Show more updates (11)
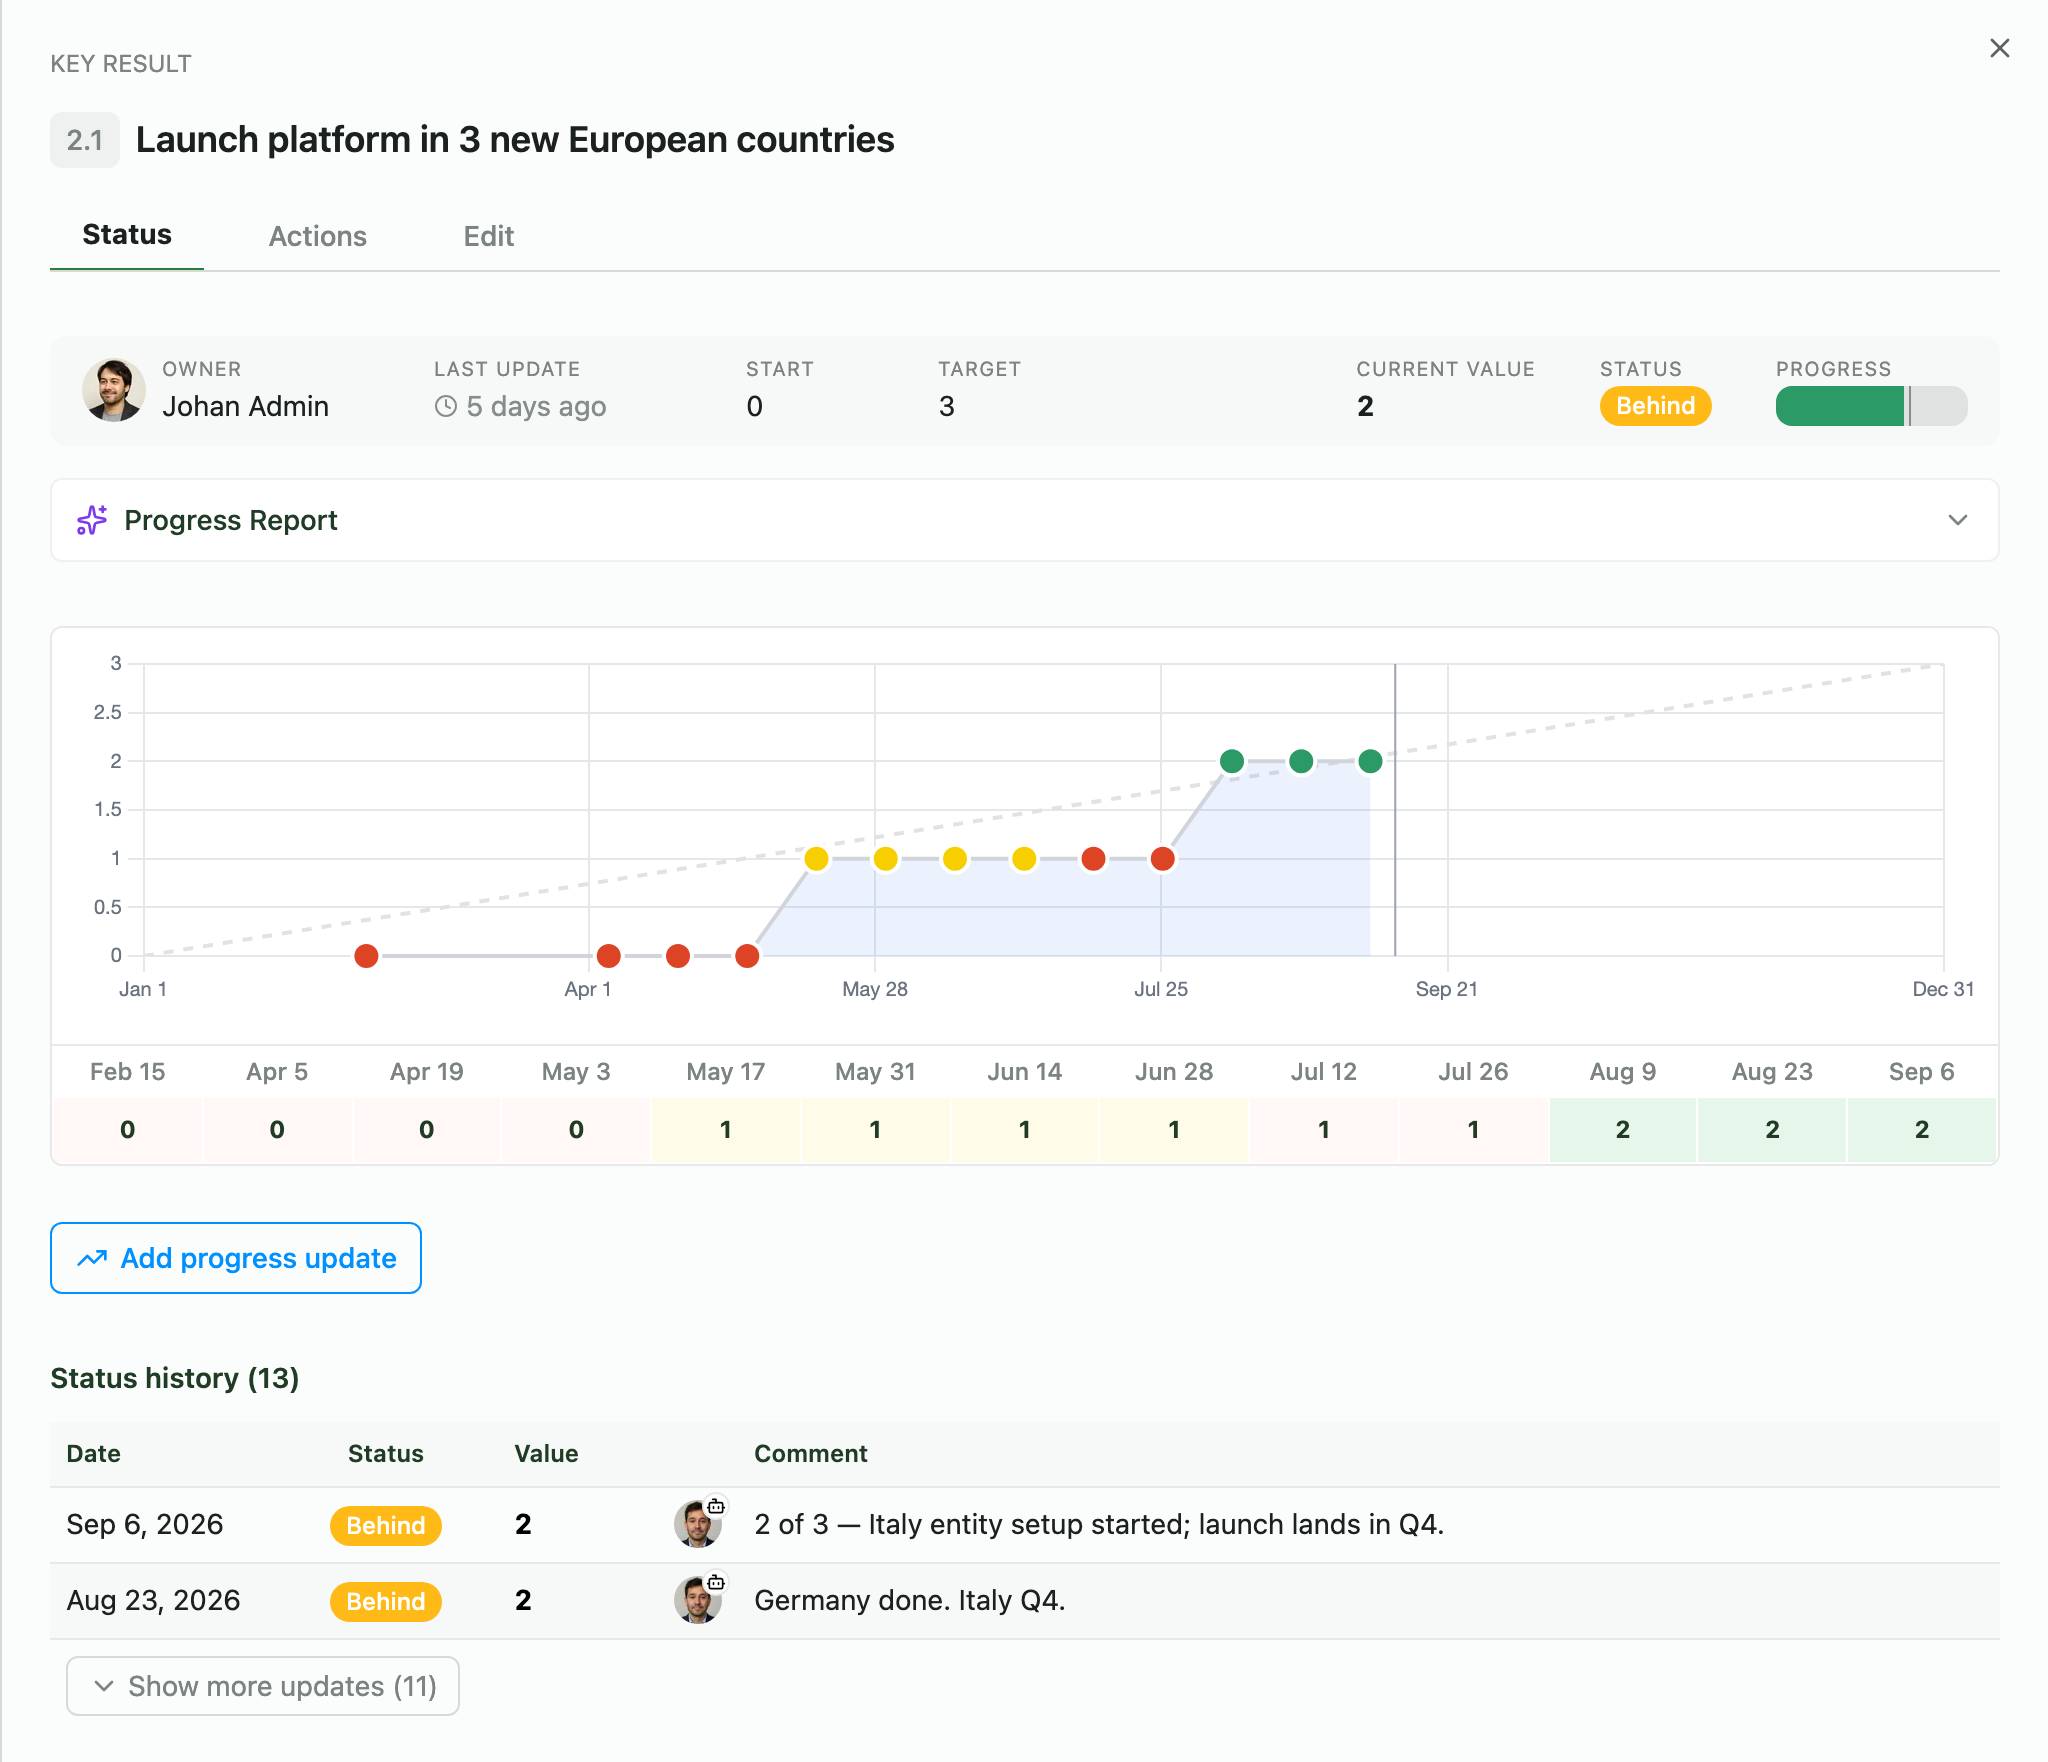 point(263,1686)
